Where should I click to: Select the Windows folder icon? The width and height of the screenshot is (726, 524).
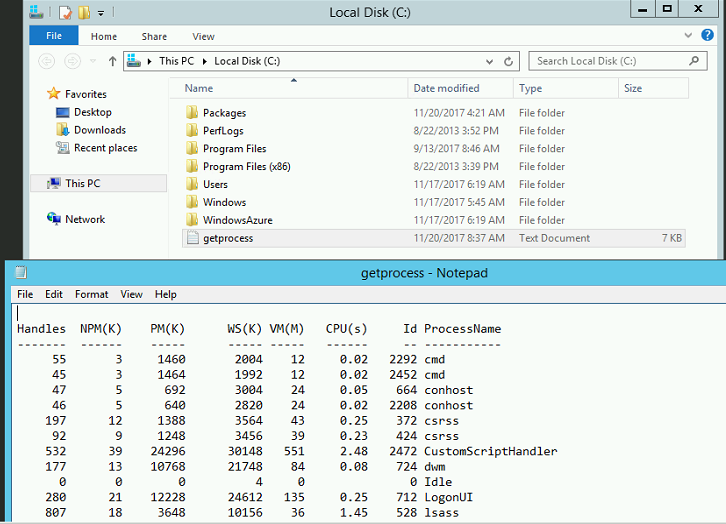pyautogui.click(x=192, y=202)
